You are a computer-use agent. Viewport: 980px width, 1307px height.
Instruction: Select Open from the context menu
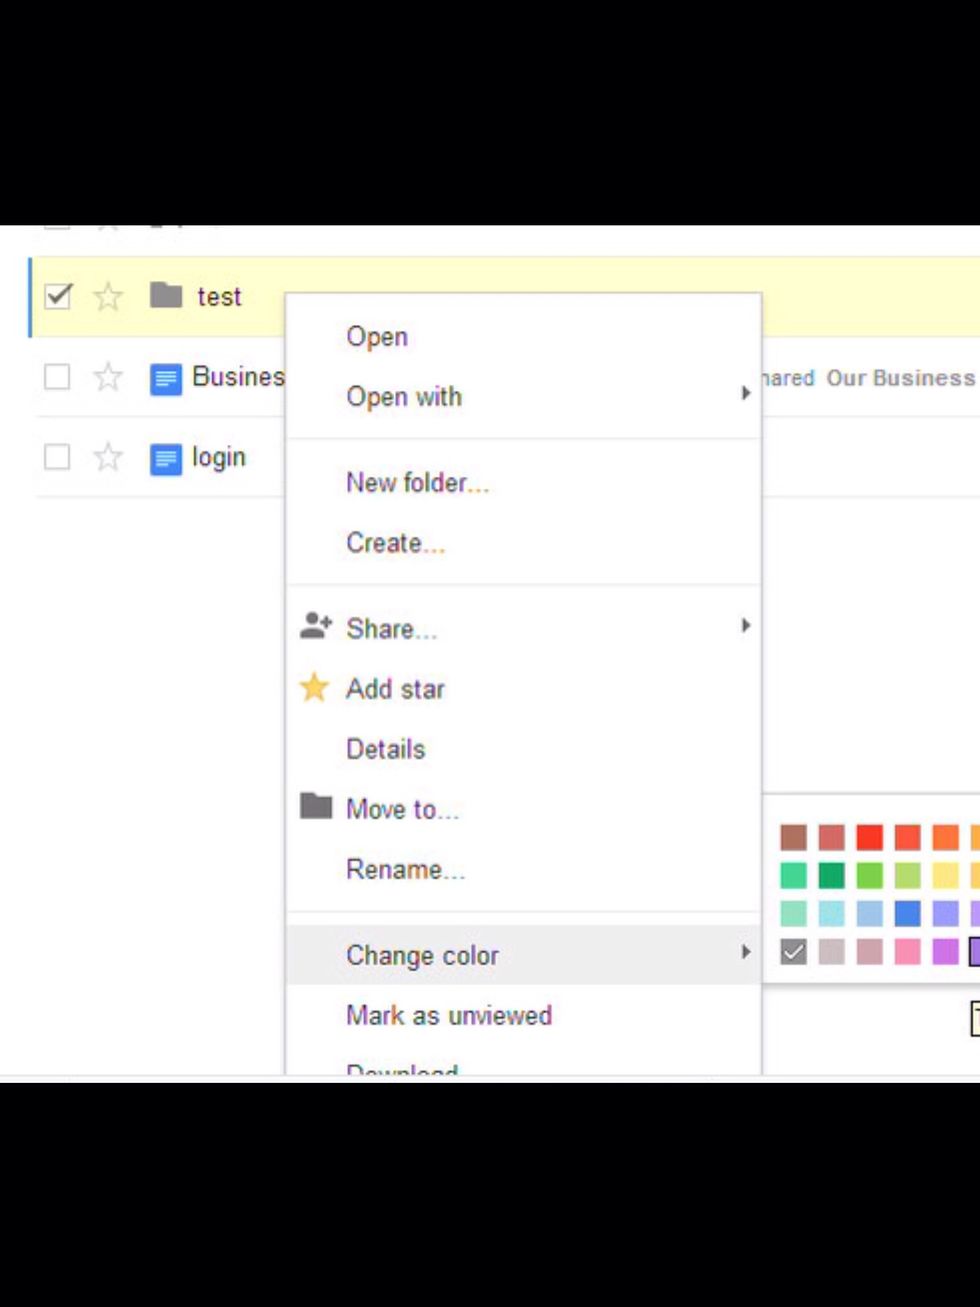(377, 336)
